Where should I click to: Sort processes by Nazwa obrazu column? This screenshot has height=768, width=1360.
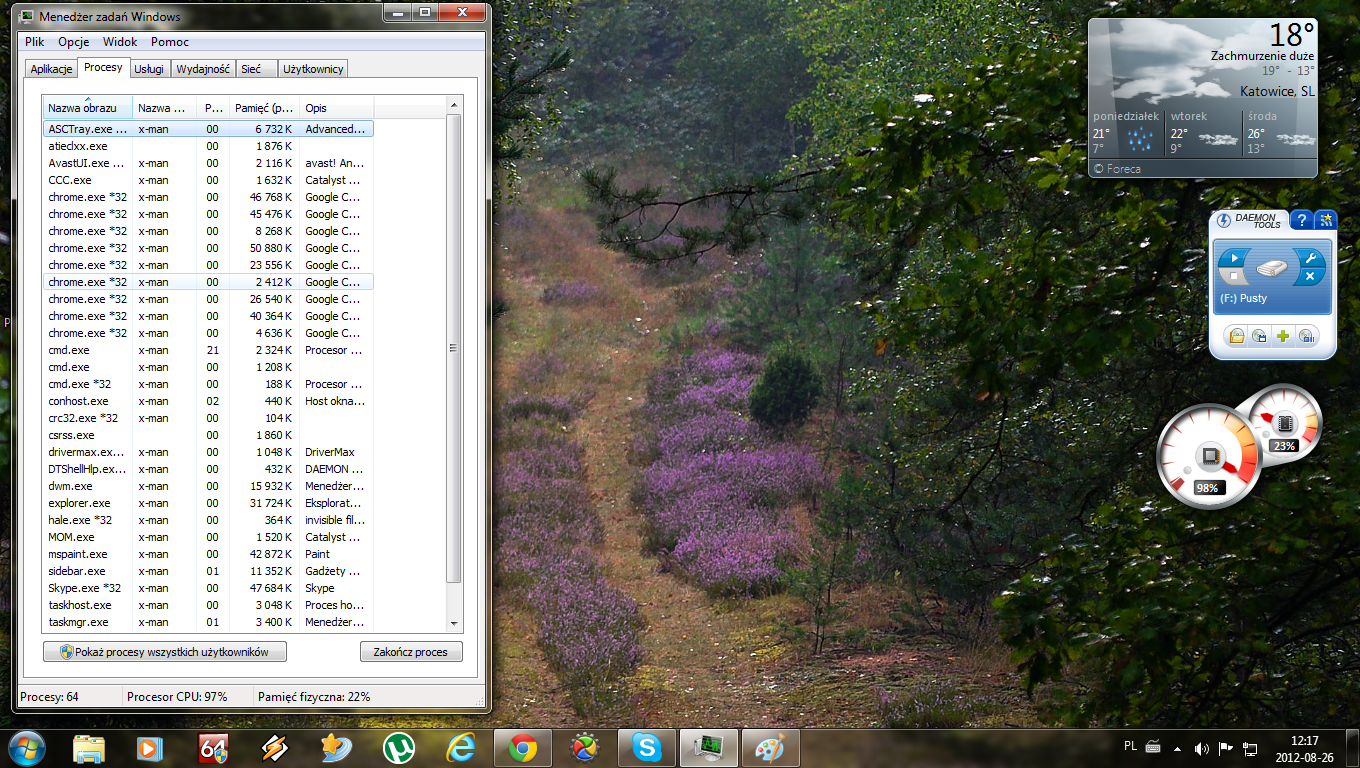coord(88,107)
